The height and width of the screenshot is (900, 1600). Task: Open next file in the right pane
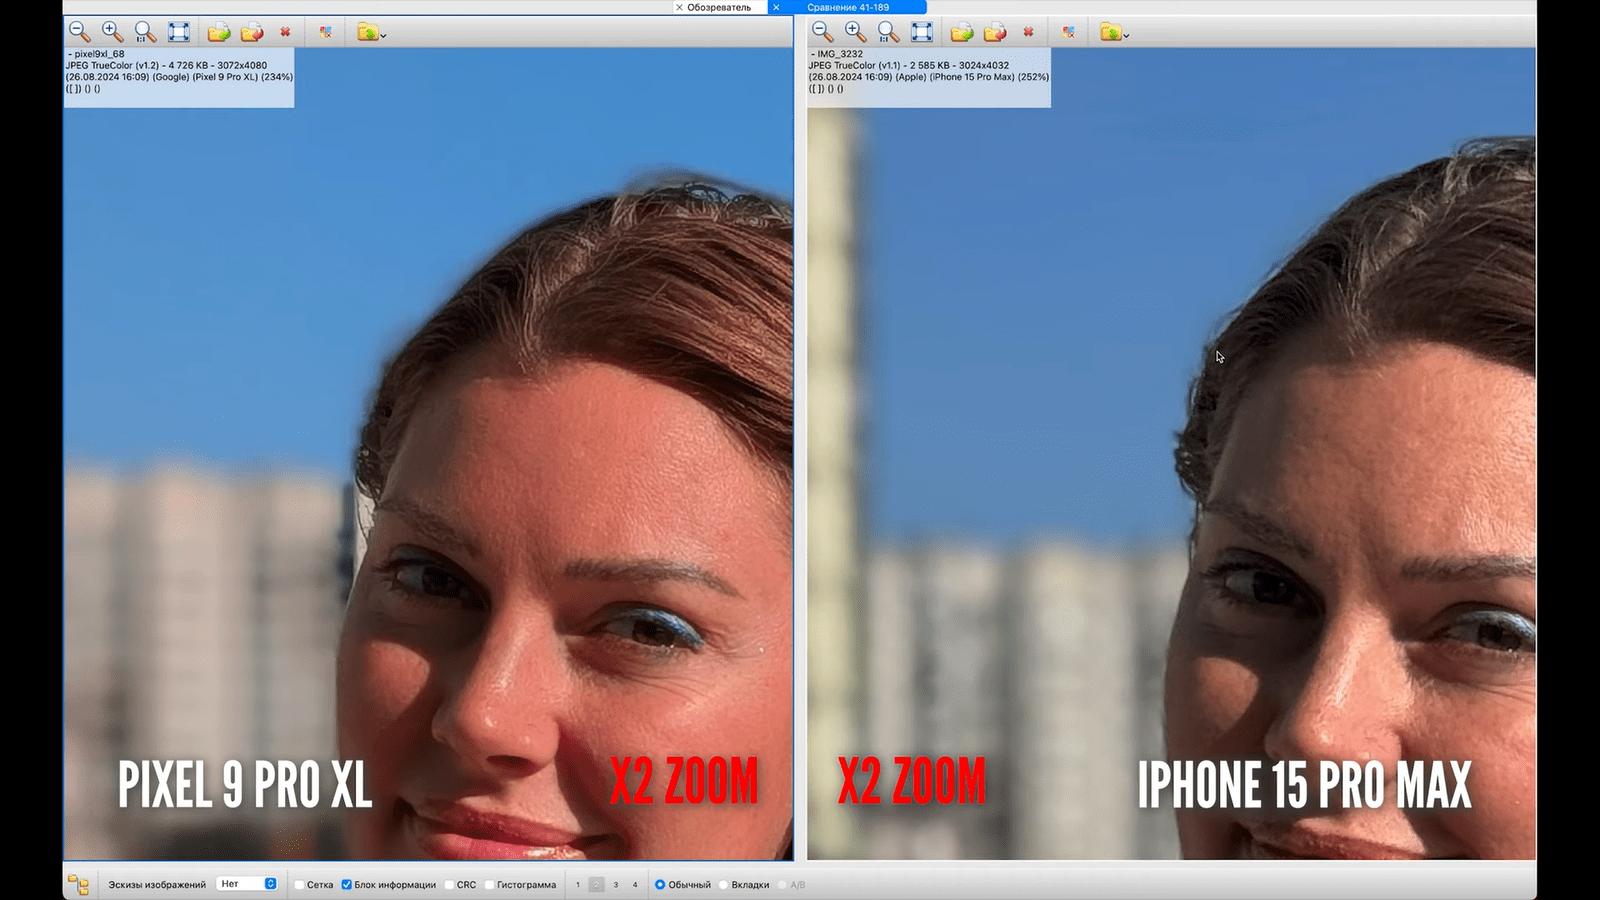tap(962, 32)
